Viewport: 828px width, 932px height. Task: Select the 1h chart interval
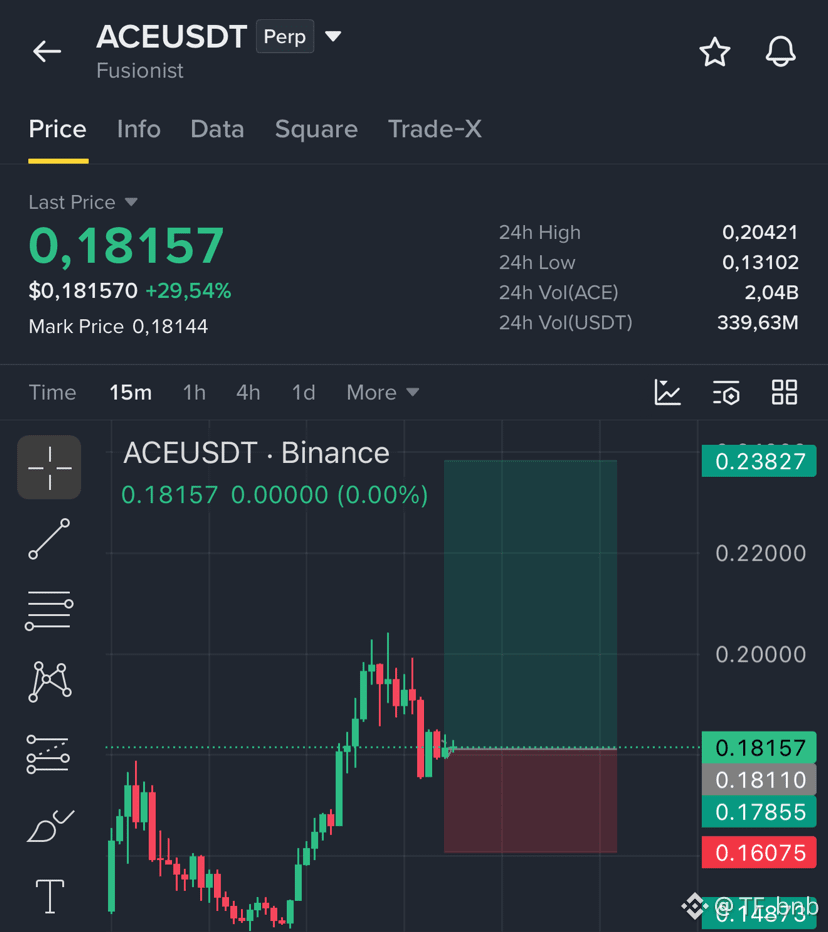pos(194,392)
